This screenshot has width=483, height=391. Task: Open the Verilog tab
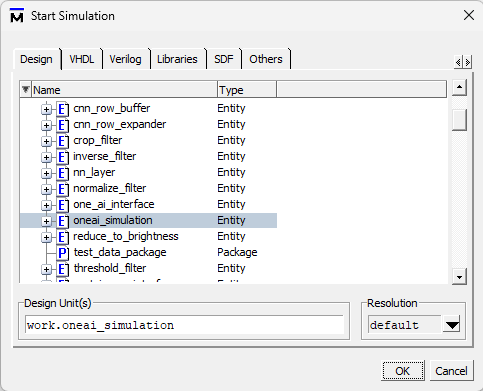point(125,59)
